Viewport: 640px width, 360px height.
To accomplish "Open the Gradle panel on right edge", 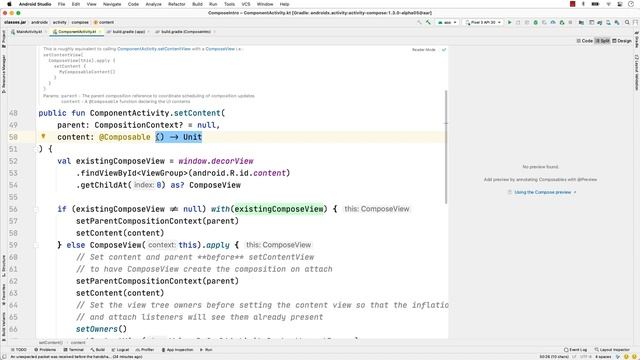I will tap(636, 40).
